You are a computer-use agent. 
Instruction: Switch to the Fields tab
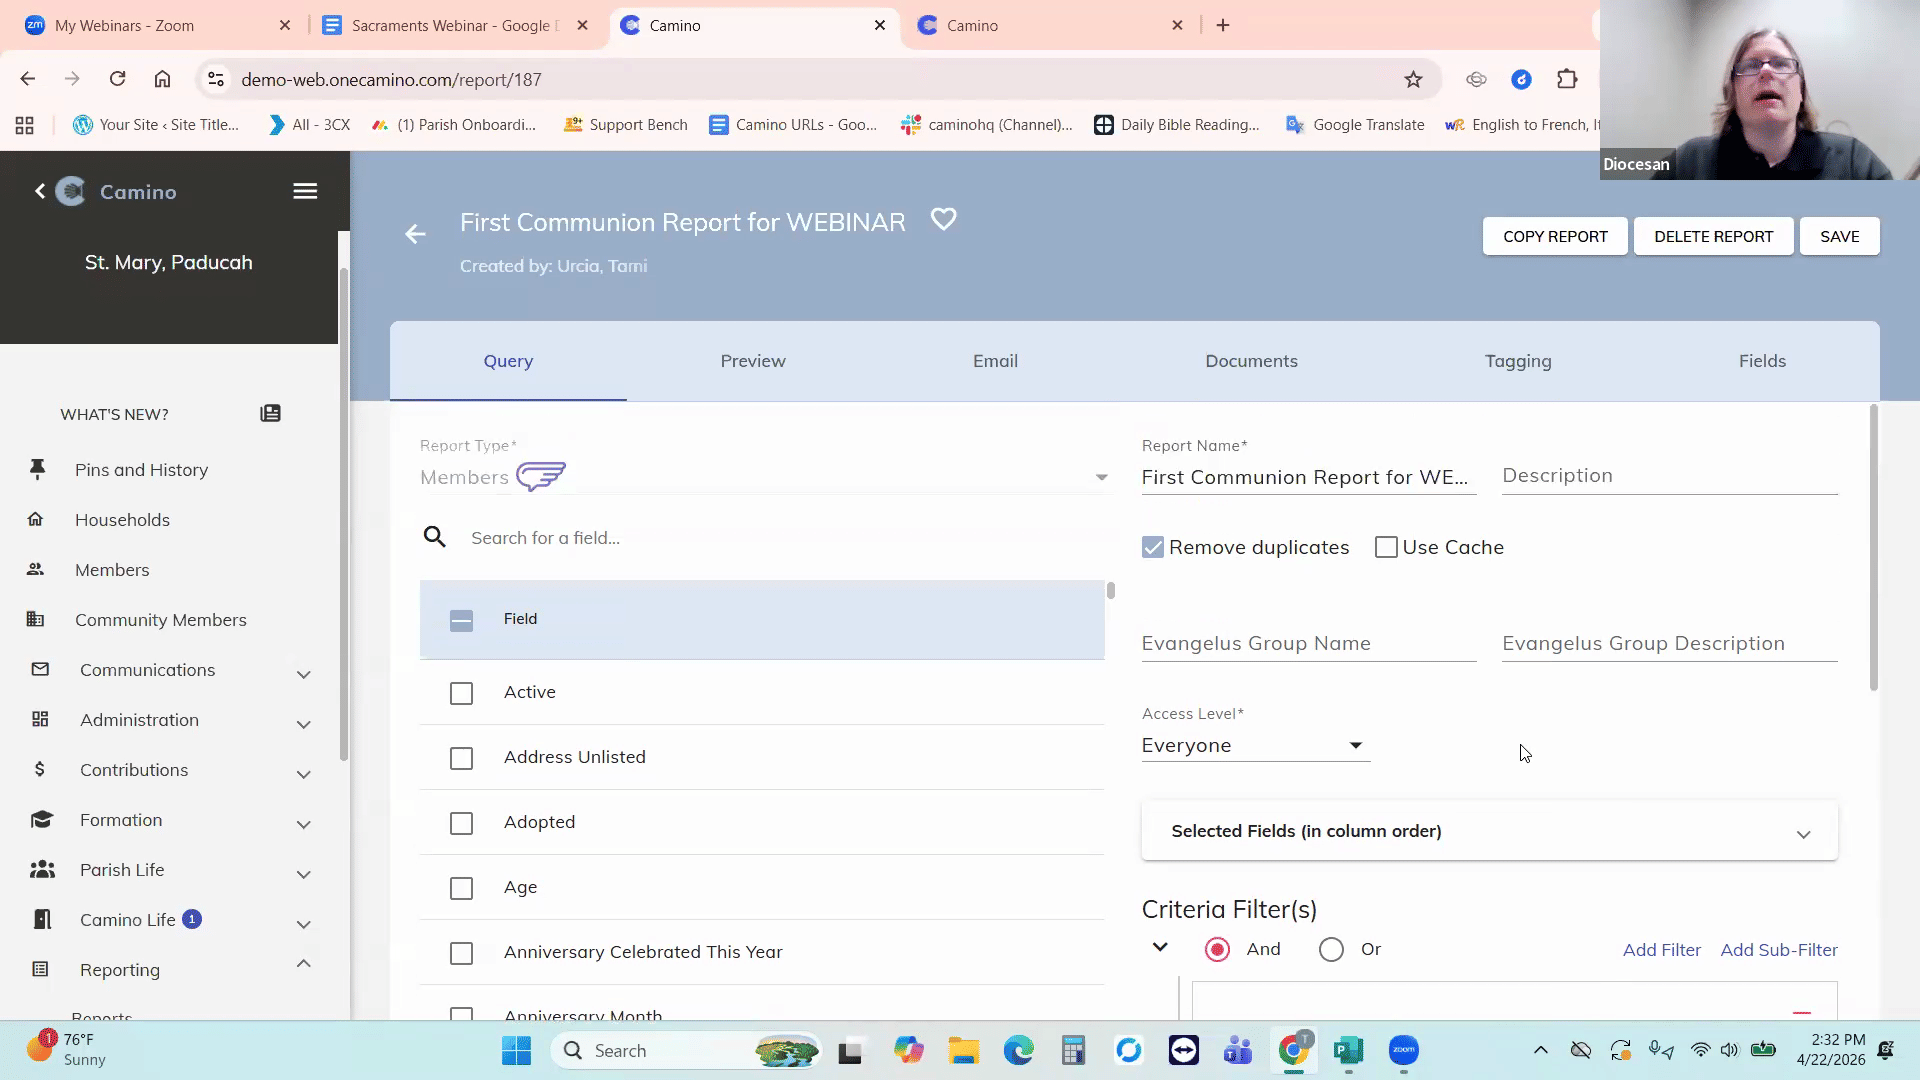(x=1762, y=361)
